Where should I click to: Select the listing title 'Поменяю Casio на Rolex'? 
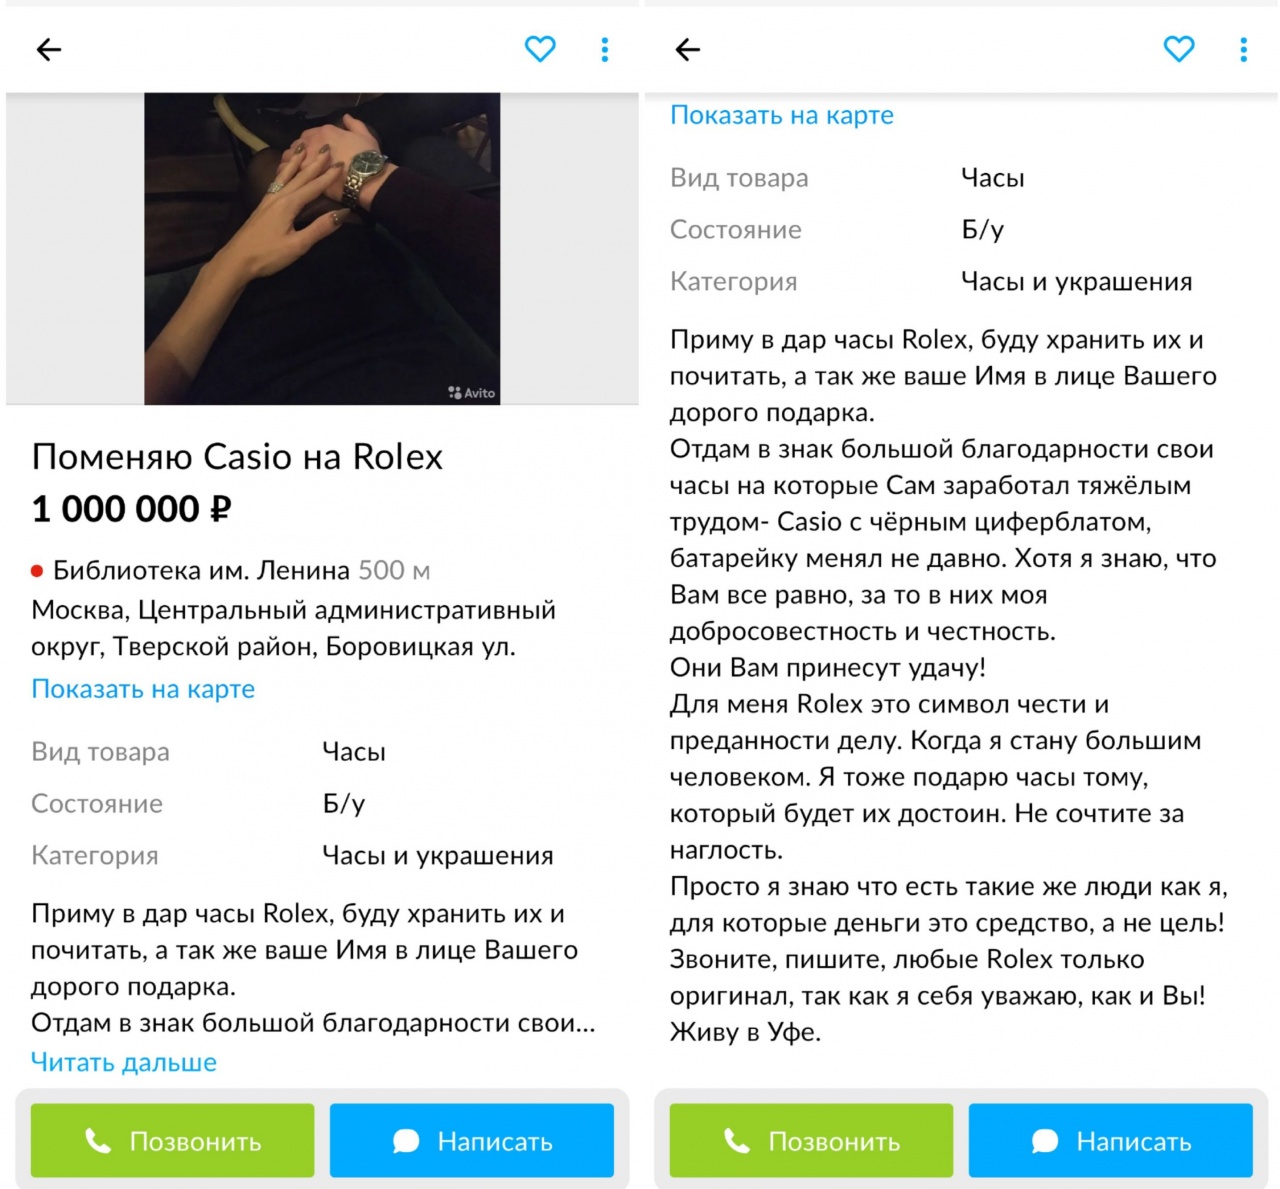pos(237,457)
